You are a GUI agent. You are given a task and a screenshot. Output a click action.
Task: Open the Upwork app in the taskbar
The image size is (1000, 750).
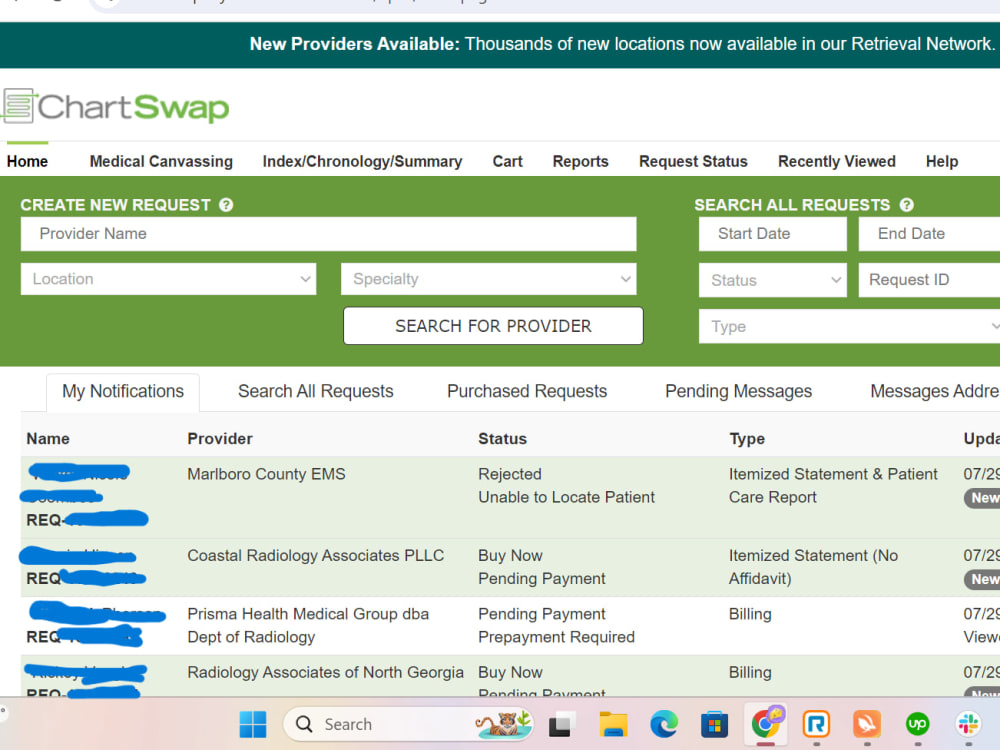(917, 724)
